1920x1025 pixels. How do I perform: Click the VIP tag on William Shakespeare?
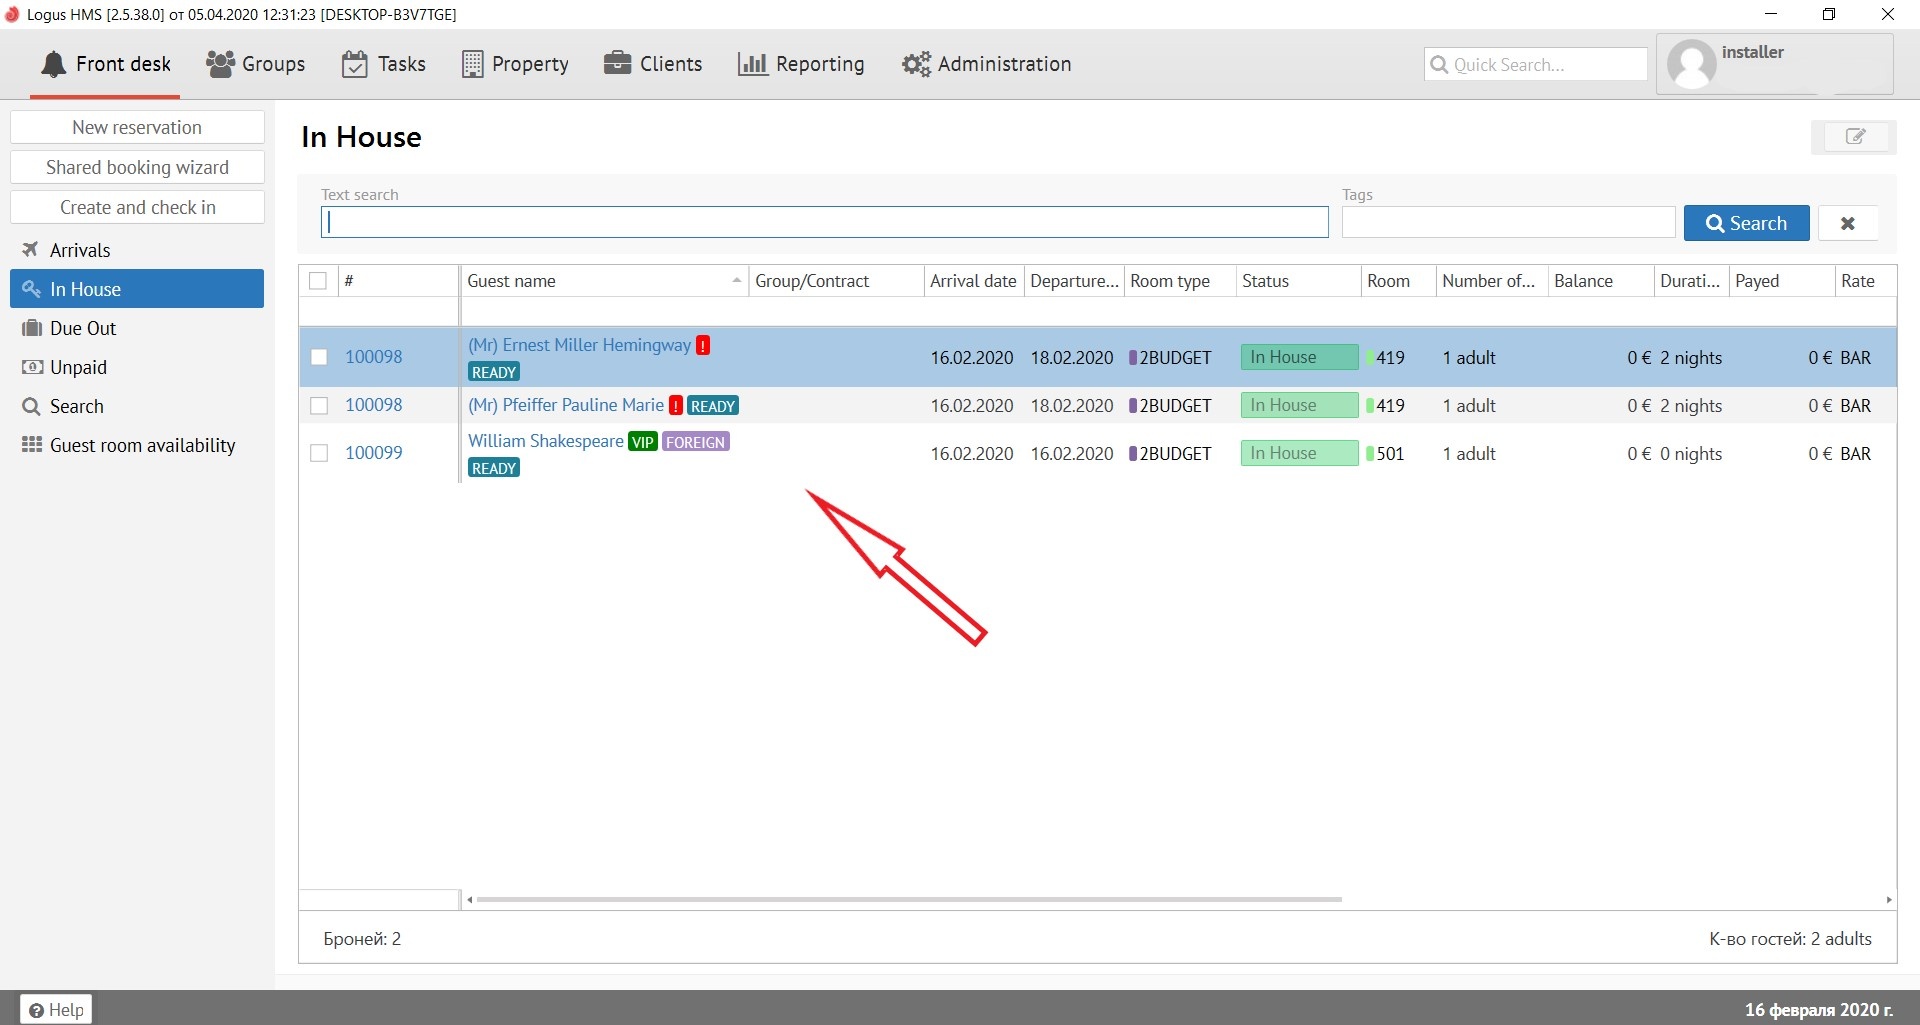pos(642,442)
